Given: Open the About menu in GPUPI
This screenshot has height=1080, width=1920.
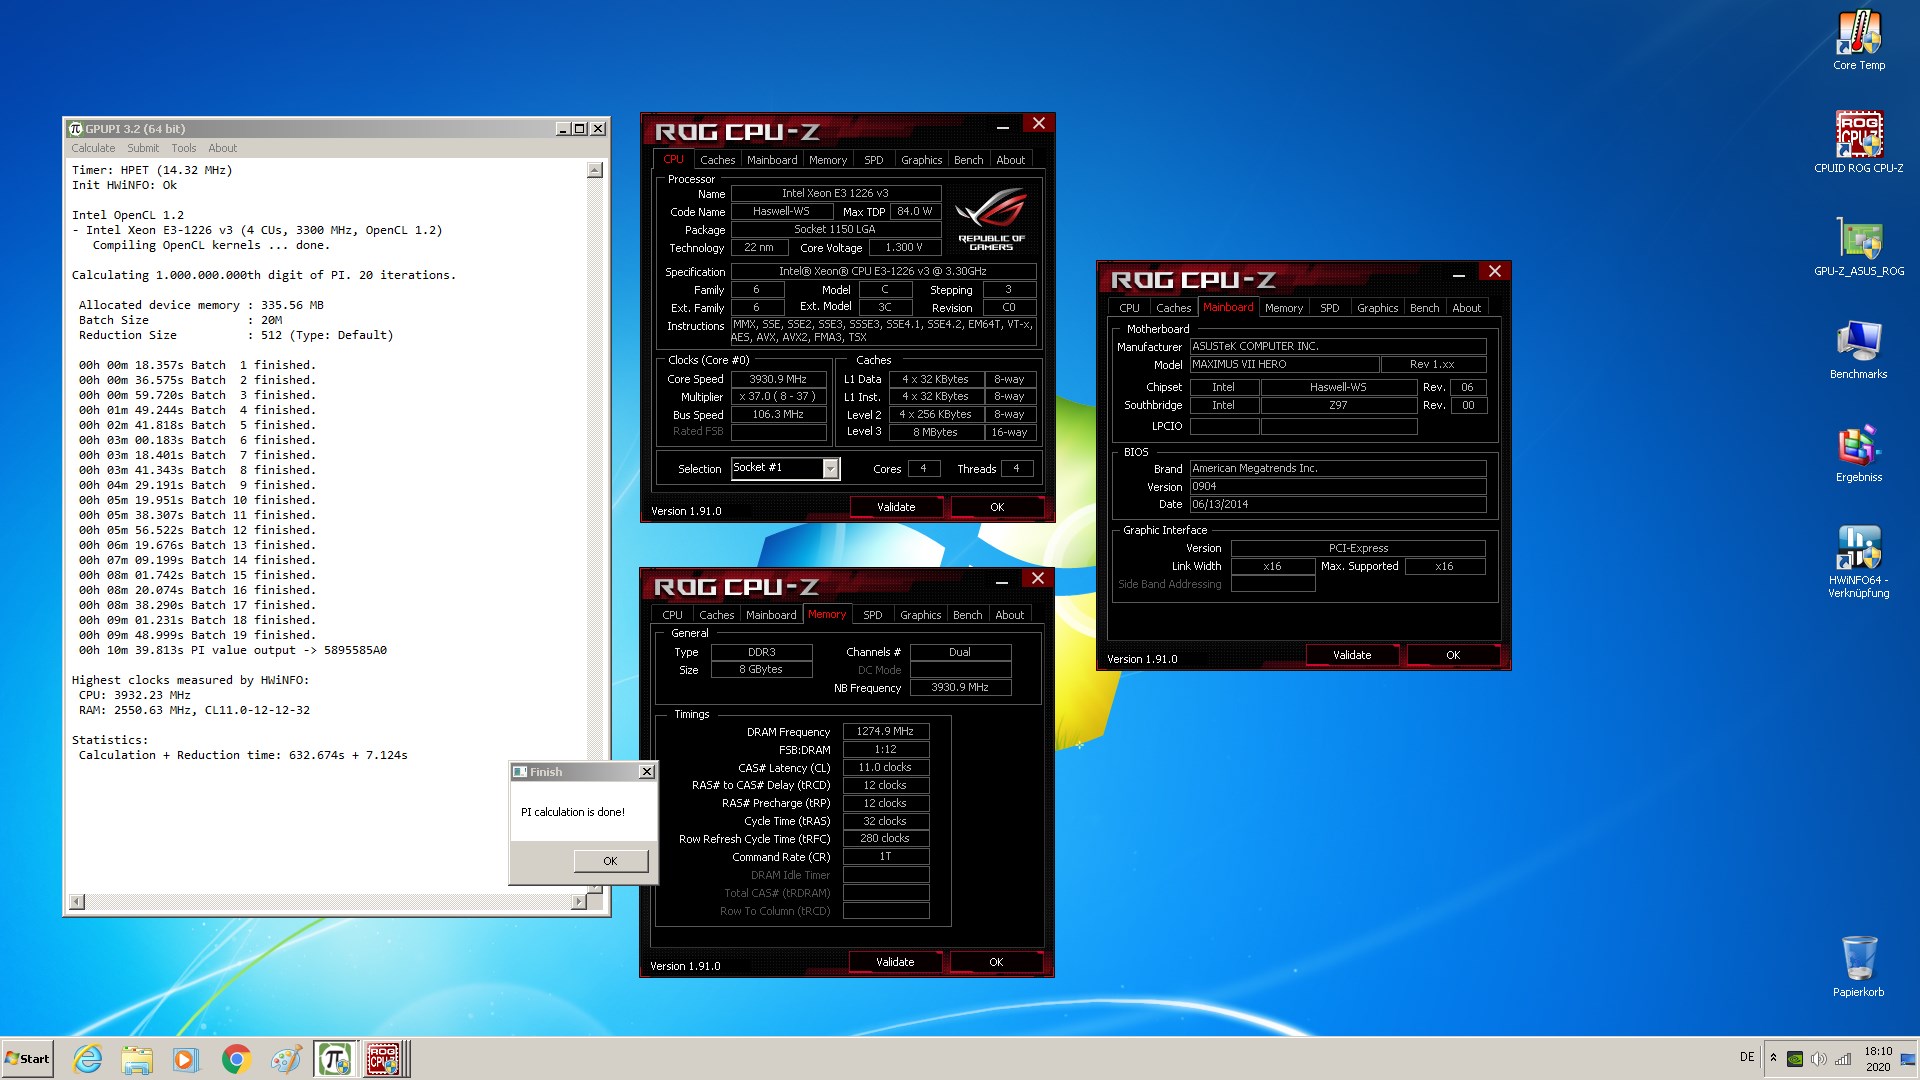Looking at the screenshot, I should 223,148.
